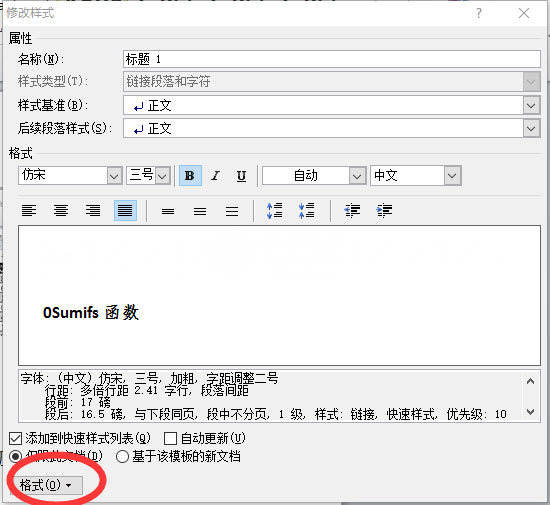Apply single line spacing icon
550x505 pixels.
point(168,211)
